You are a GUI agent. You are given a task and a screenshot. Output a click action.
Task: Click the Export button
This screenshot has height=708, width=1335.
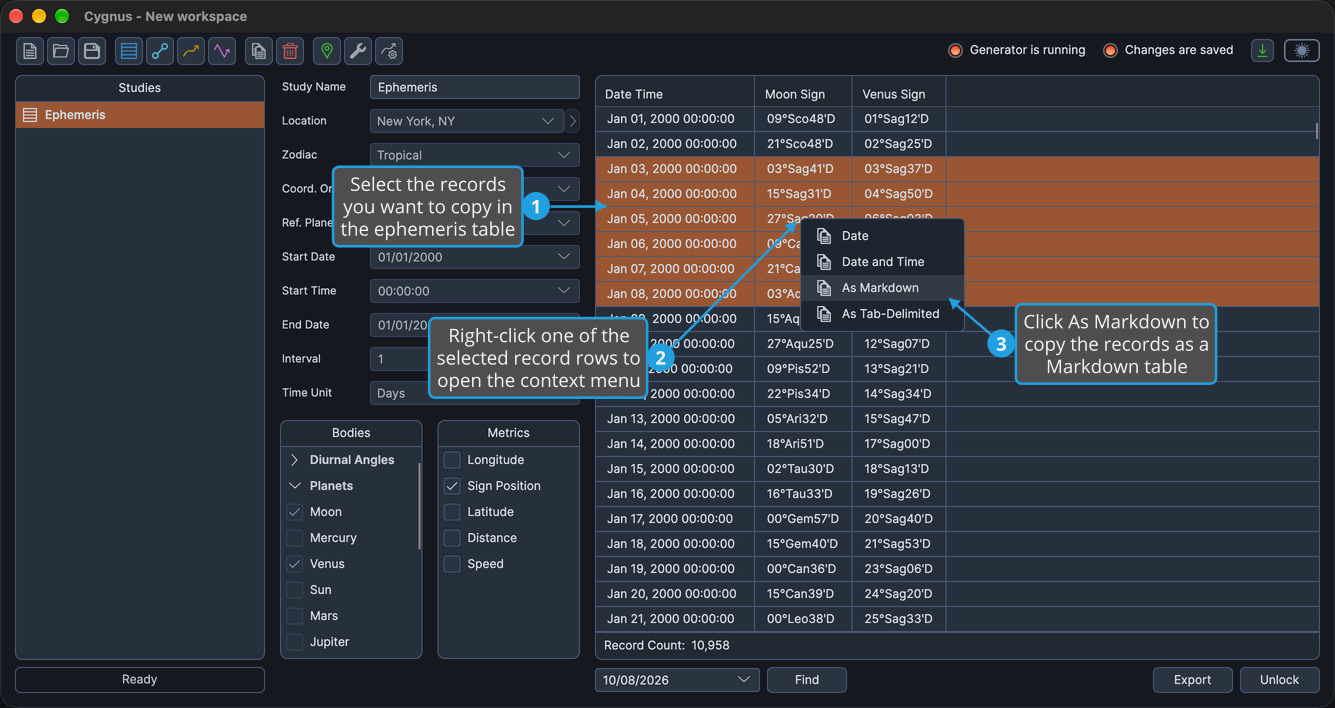(1192, 680)
